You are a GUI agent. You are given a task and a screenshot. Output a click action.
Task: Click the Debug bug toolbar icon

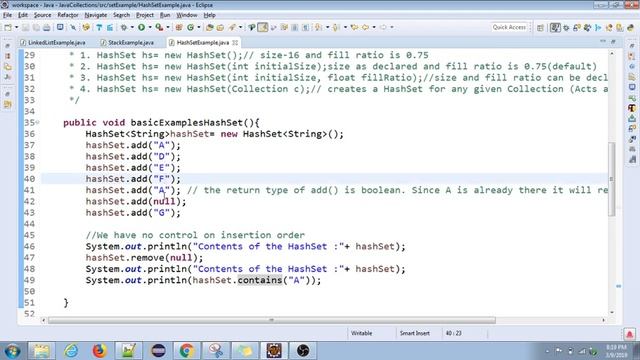coord(124,27)
